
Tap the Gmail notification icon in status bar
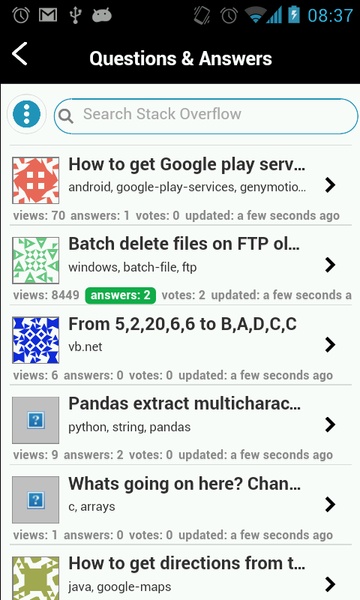tap(48, 15)
